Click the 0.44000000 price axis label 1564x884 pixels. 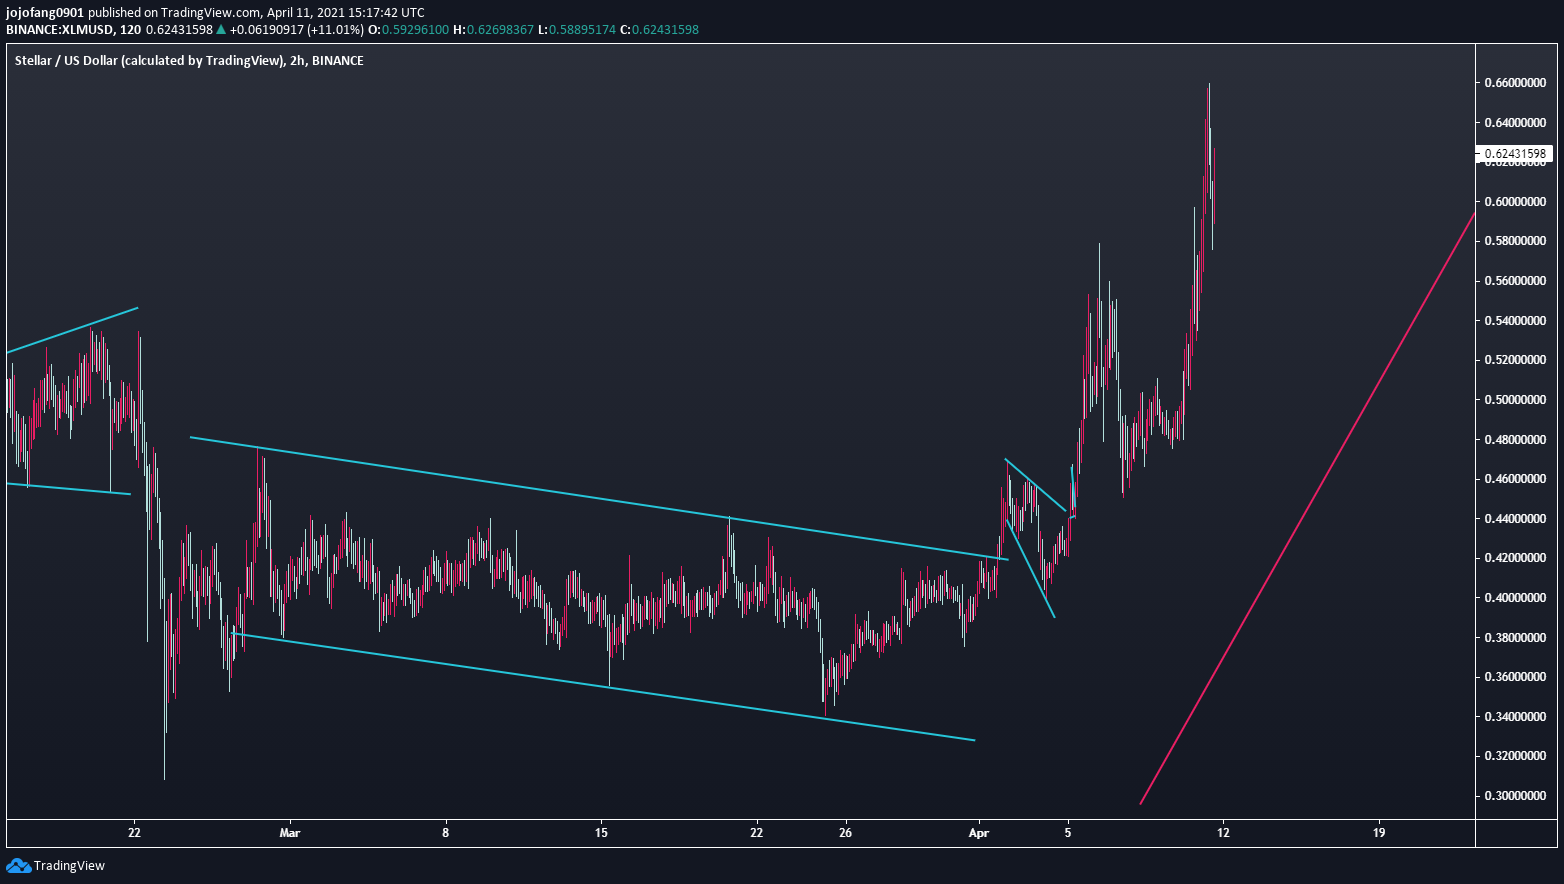pos(1515,519)
